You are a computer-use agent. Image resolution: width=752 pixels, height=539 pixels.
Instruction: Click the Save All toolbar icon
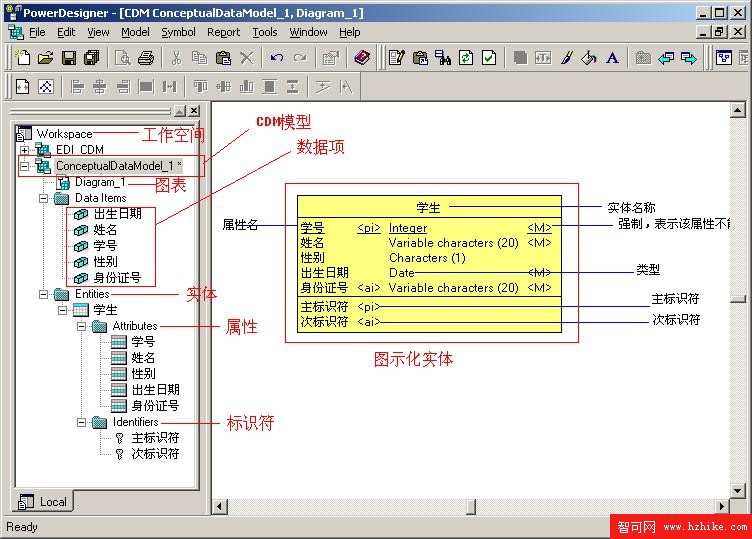coord(92,58)
